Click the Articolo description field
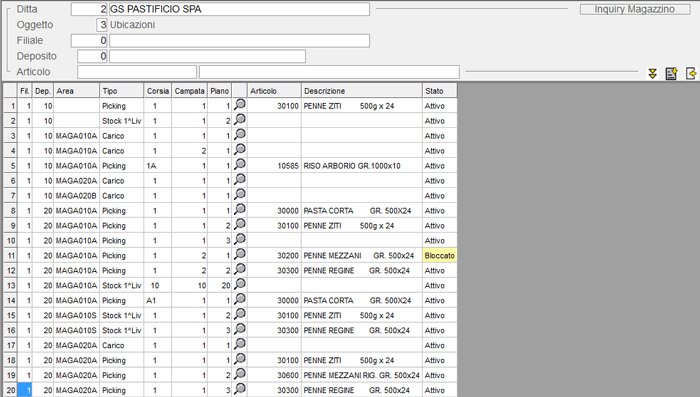Viewport: 700px width, 397px height. tap(329, 72)
